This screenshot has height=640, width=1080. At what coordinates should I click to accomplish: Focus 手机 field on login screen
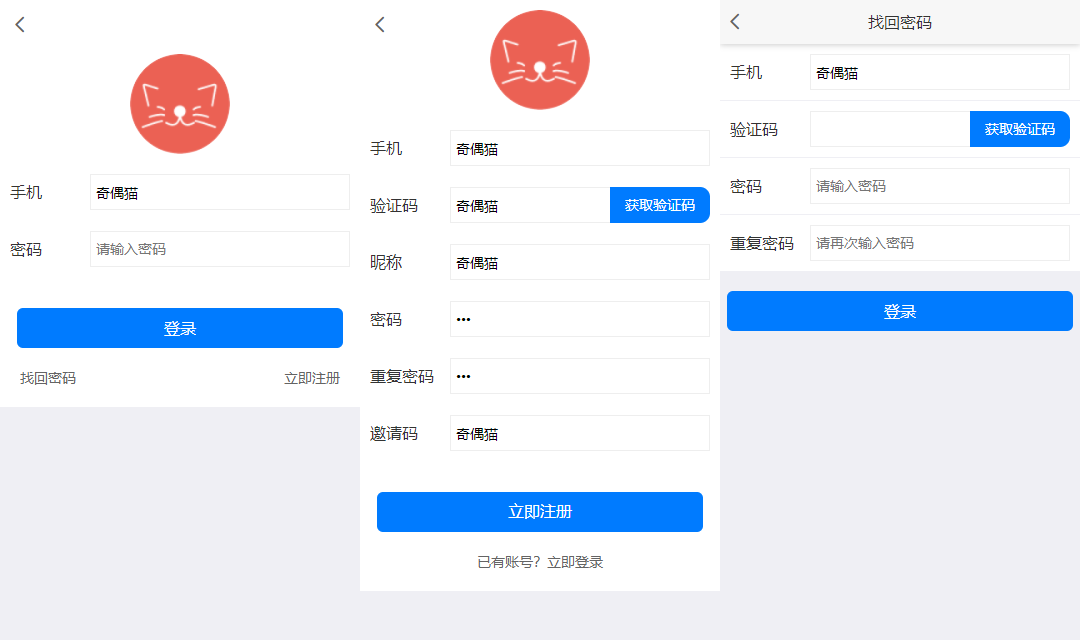point(220,192)
